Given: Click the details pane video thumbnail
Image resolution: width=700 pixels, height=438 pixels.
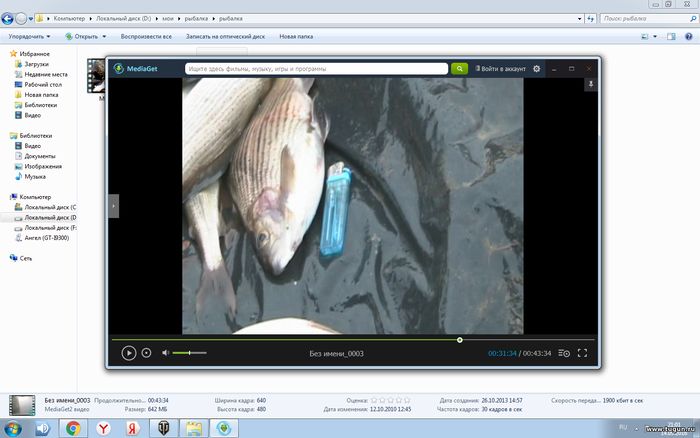Looking at the screenshot, I should pos(22,405).
